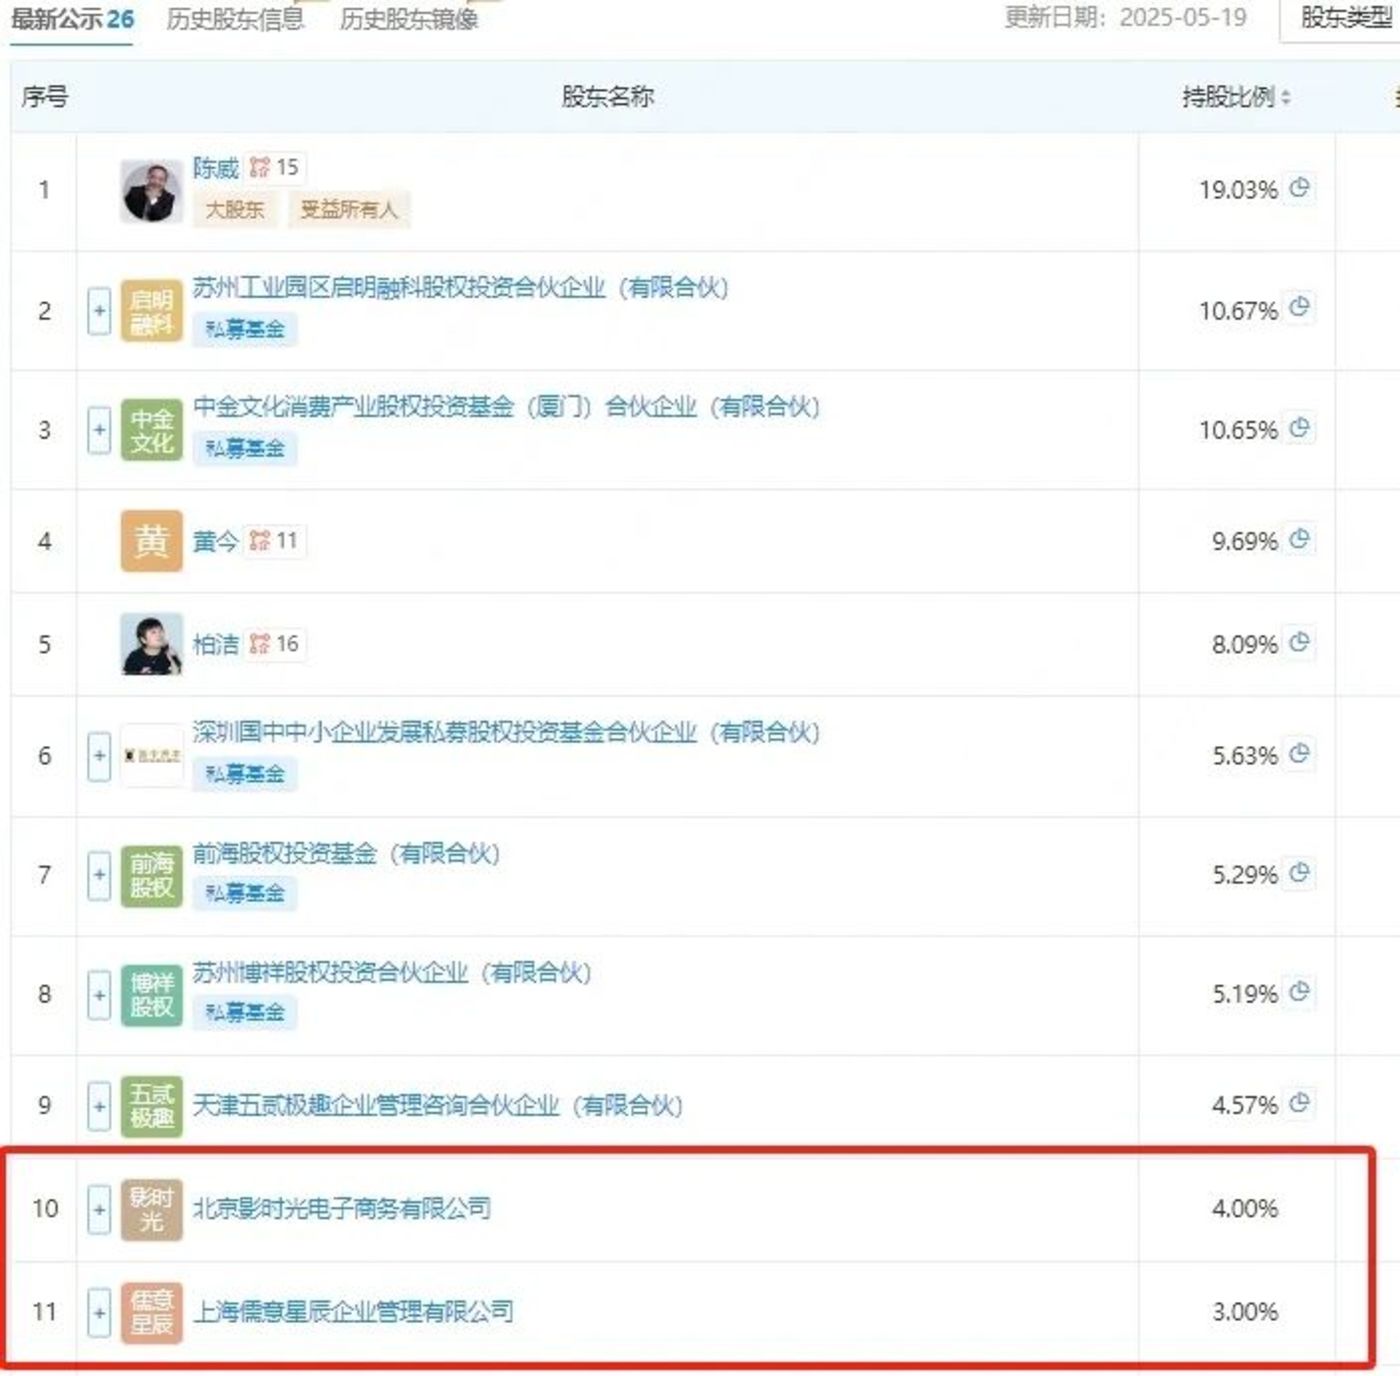Open the equity chart icon next to 10.67%
This screenshot has width=1400, height=1376.
pyautogui.click(x=1299, y=308)
